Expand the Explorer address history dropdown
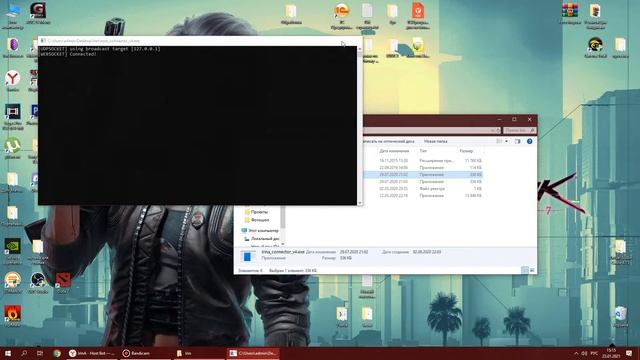This screenshot has height=360, width=640. 492,130
